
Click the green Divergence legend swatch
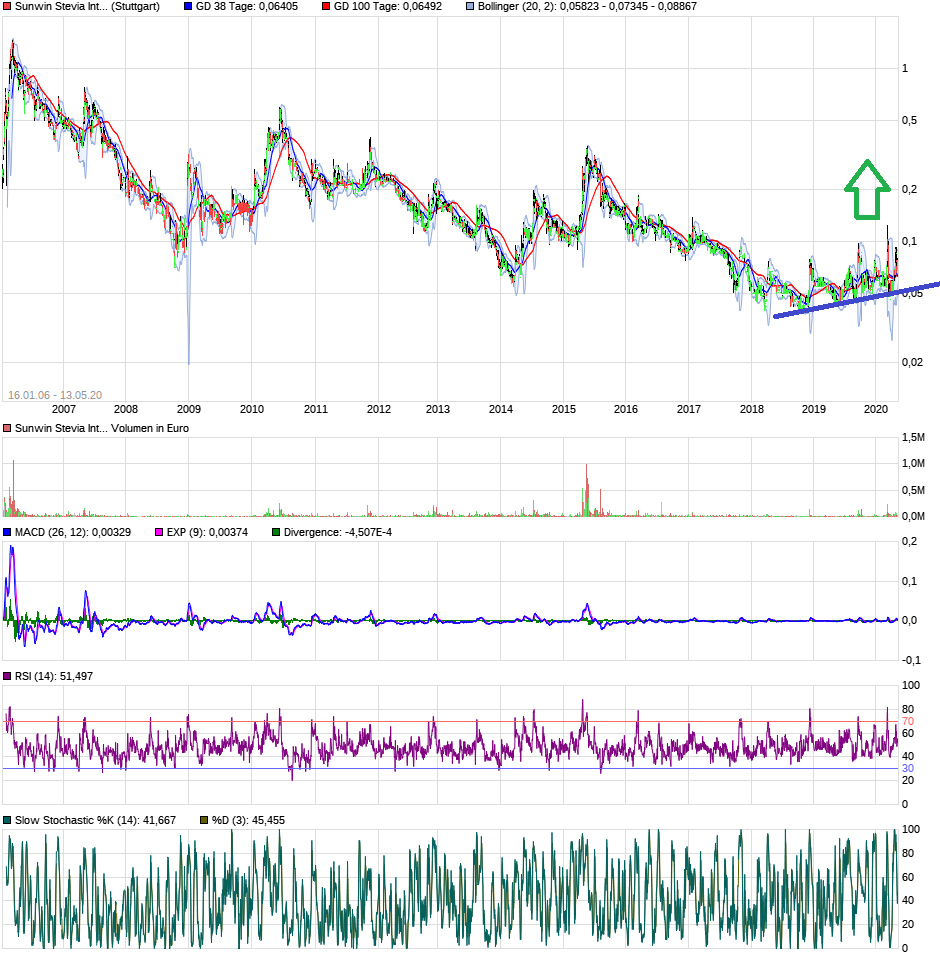click(x=276, y=532)
